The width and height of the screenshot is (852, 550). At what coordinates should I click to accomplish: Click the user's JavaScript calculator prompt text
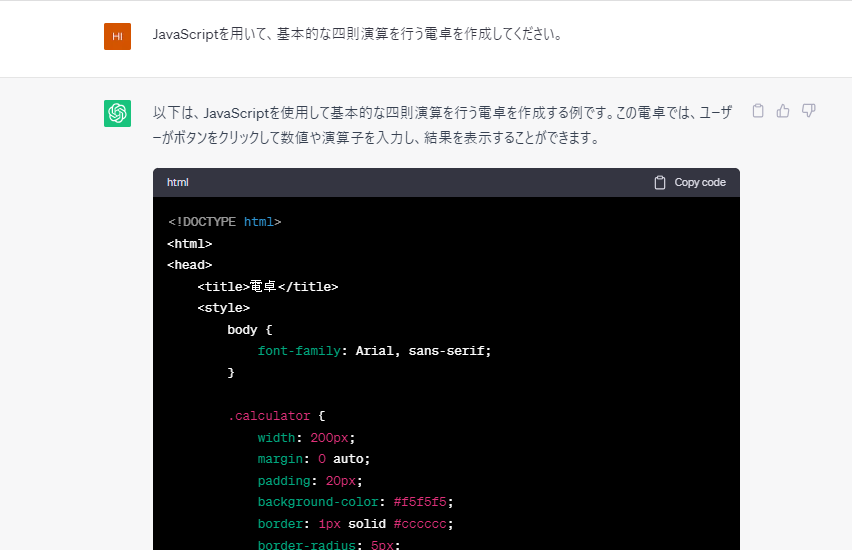click(358, 35)
